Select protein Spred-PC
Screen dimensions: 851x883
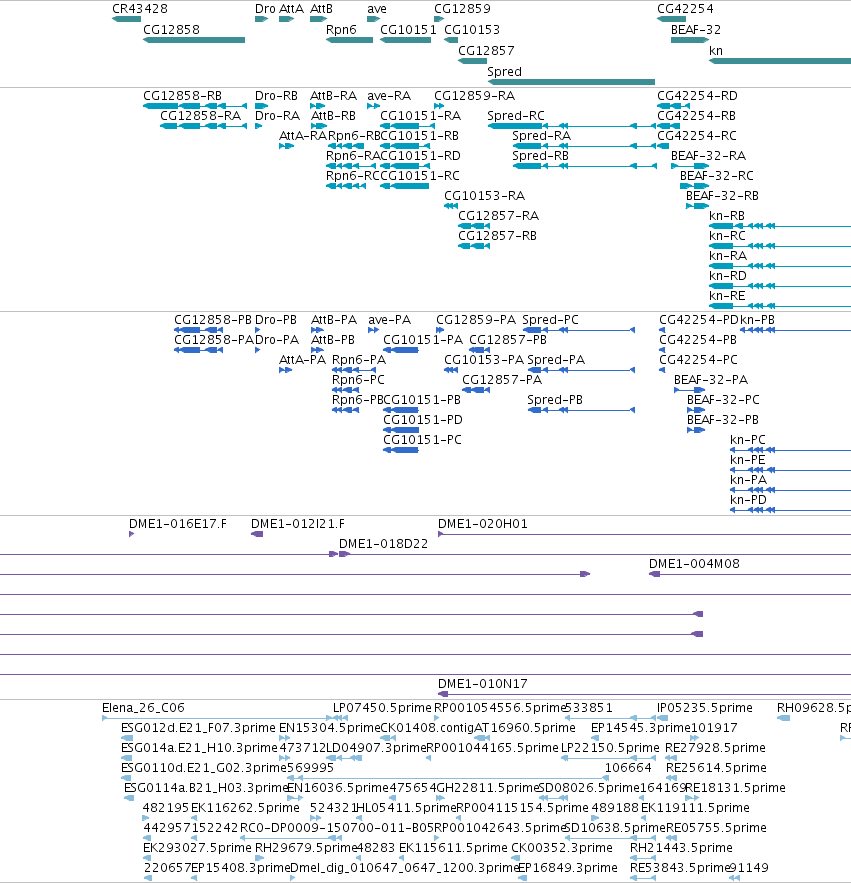550,320
